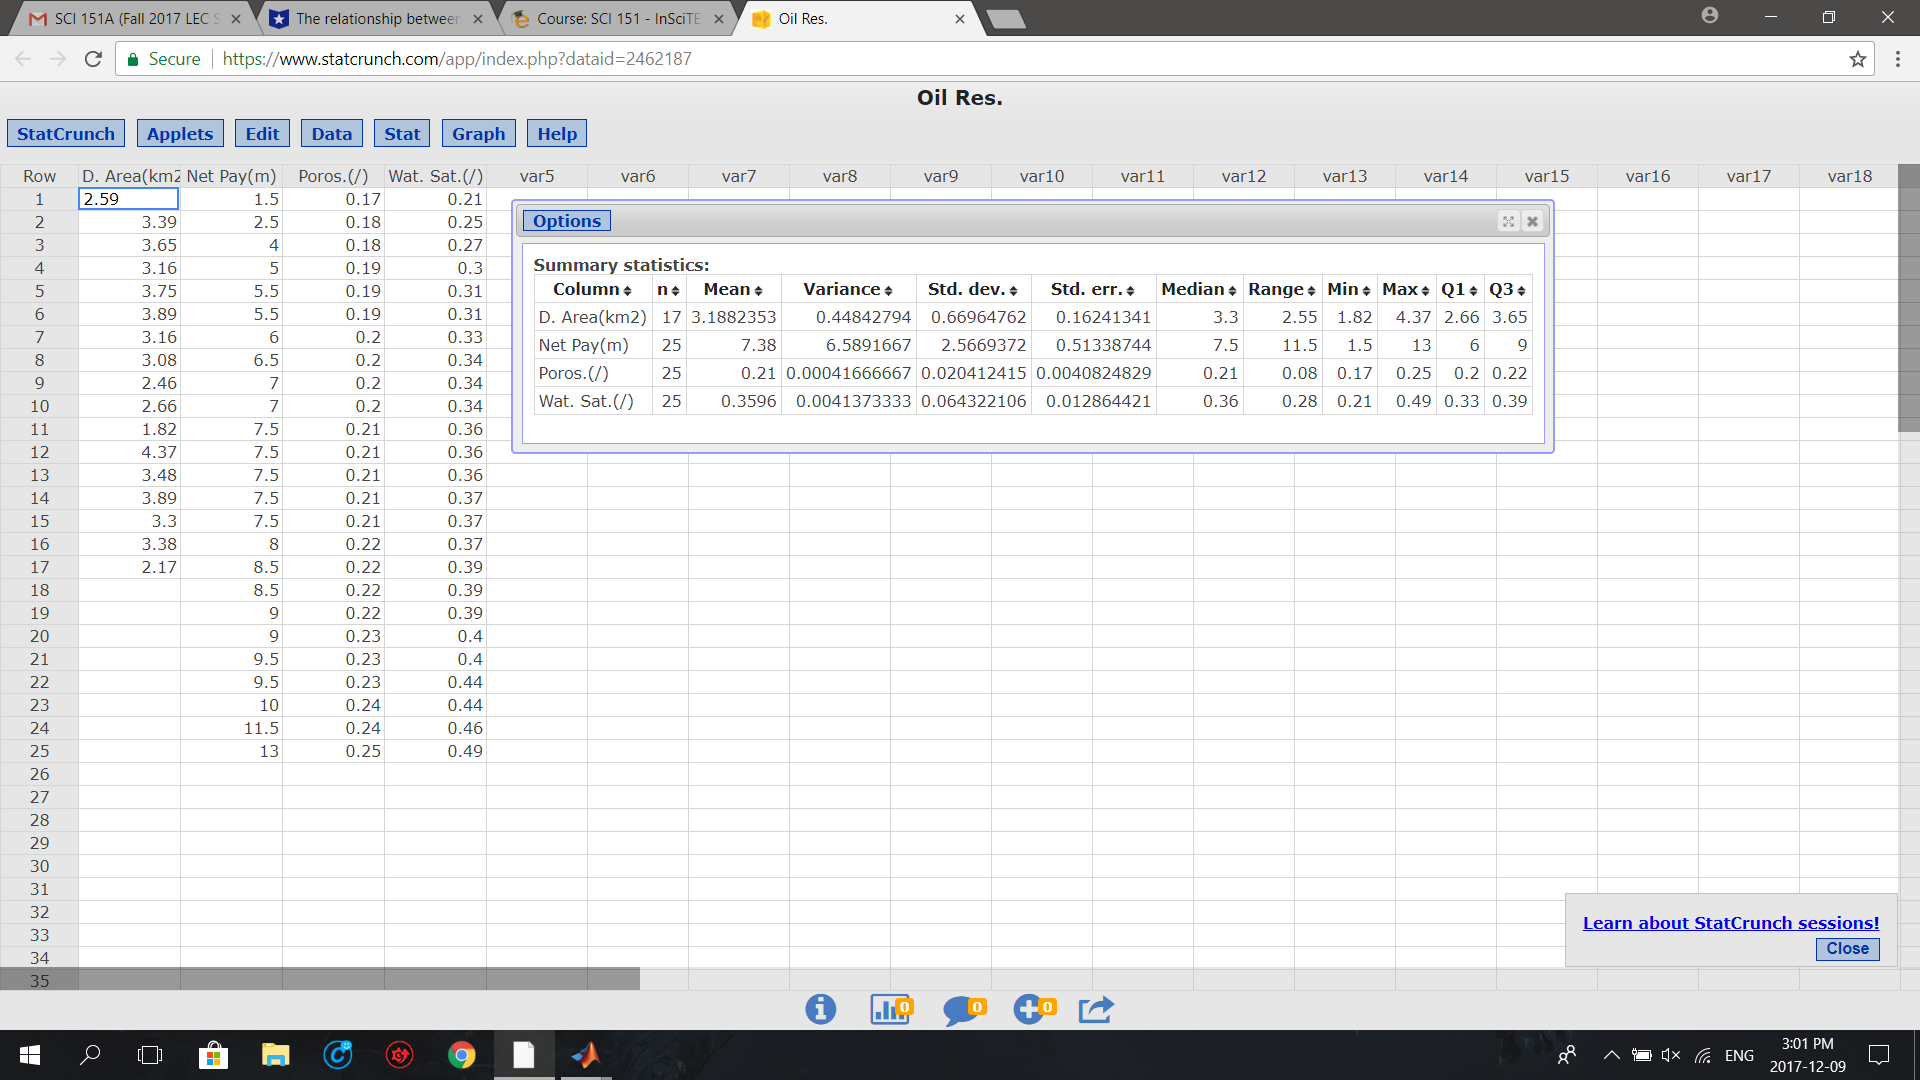Expand the summary statistics window to fullscreen

[1508, 221]
